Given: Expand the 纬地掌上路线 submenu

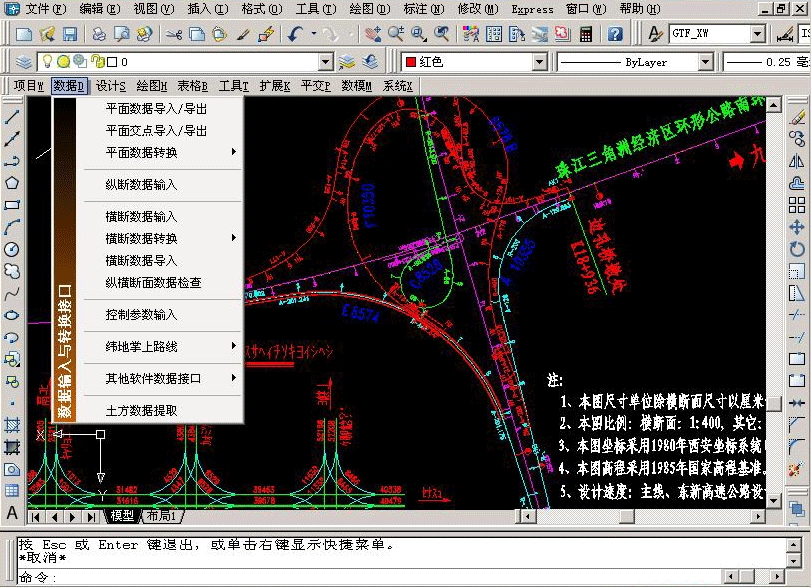Looking at the screenshot, I should pos(163,346).
